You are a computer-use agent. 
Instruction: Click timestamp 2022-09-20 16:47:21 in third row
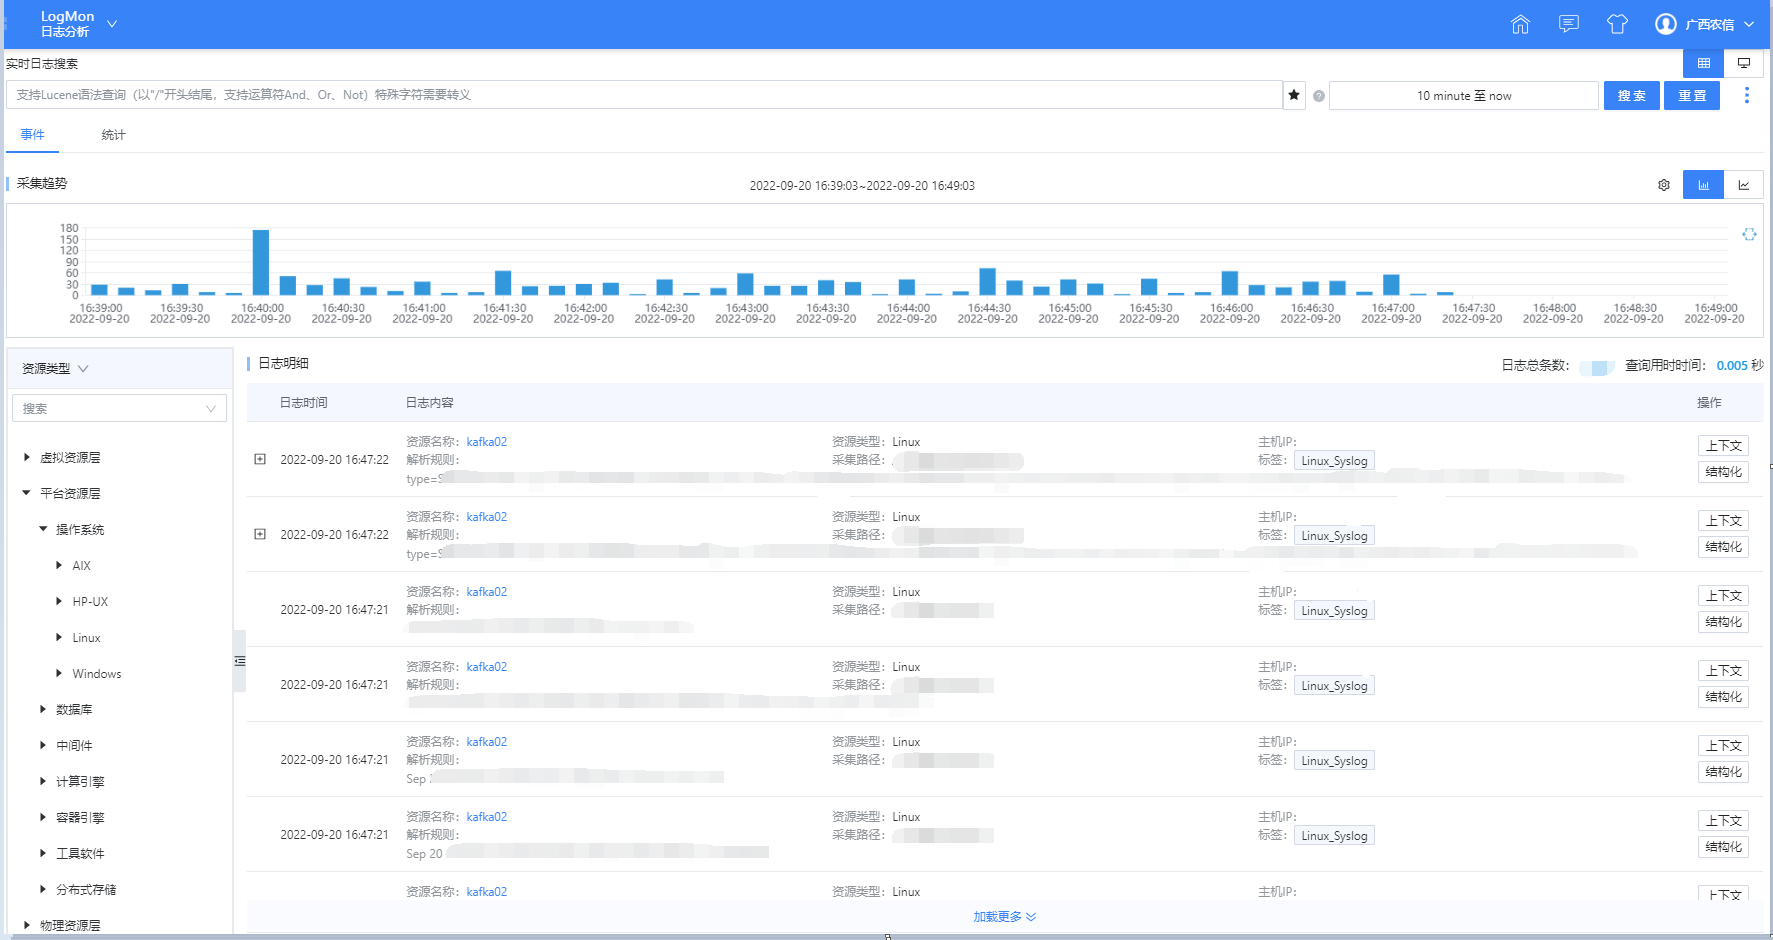pos(334,610)
